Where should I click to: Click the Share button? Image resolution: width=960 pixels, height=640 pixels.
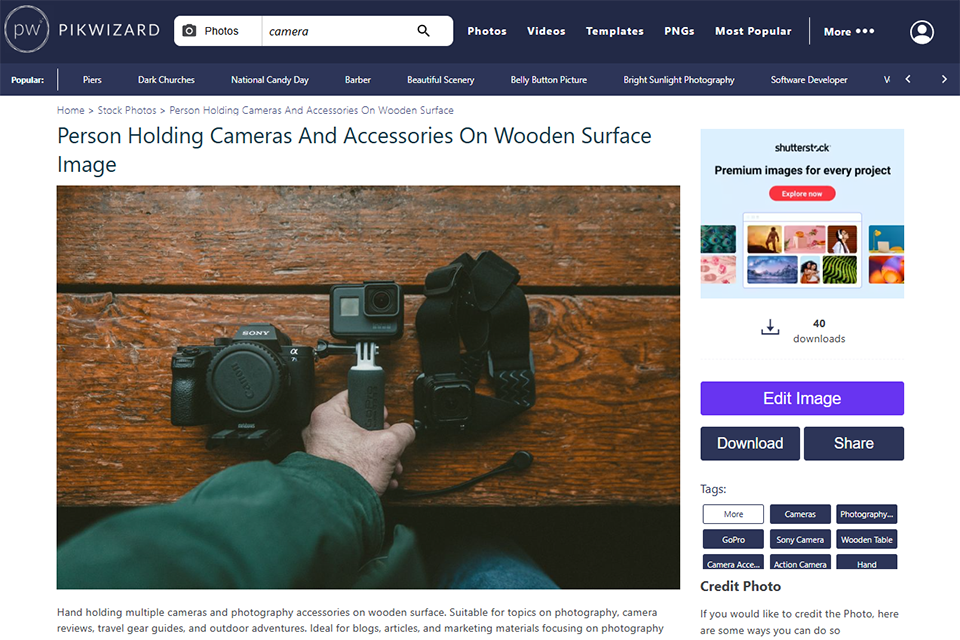coord(853,443)
